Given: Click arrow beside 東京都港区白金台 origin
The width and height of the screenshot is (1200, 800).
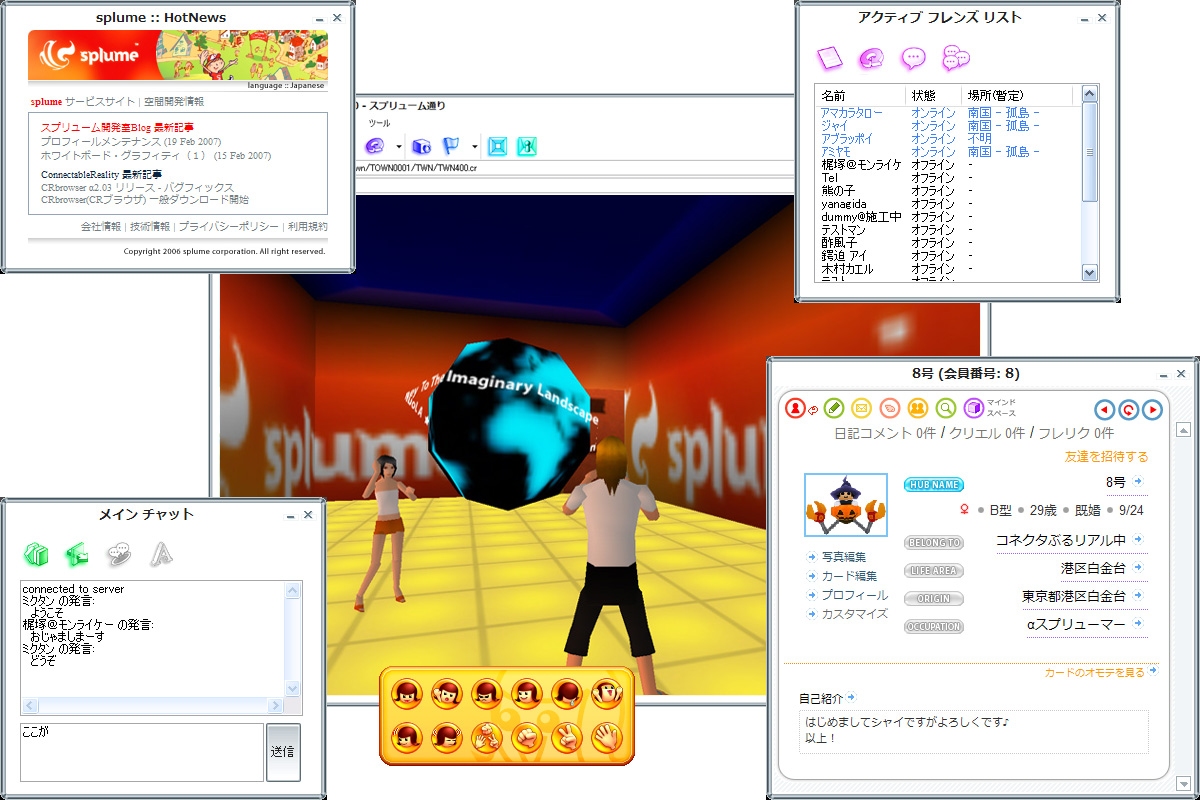Looking at the screenshot, I should click(x=1138, y=595).
